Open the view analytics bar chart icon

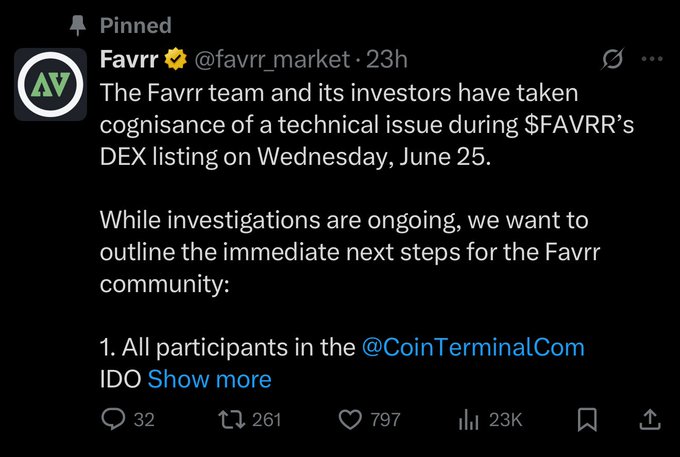[x=468, y=420]
